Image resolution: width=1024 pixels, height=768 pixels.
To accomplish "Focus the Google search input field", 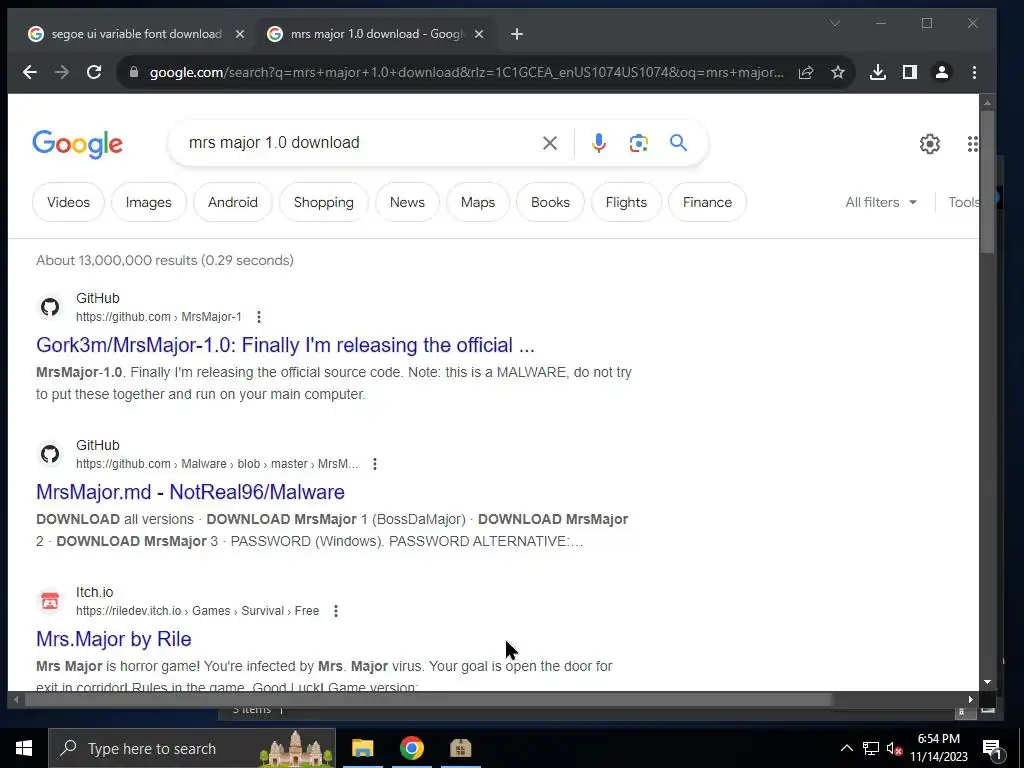I will click(358, 142).
